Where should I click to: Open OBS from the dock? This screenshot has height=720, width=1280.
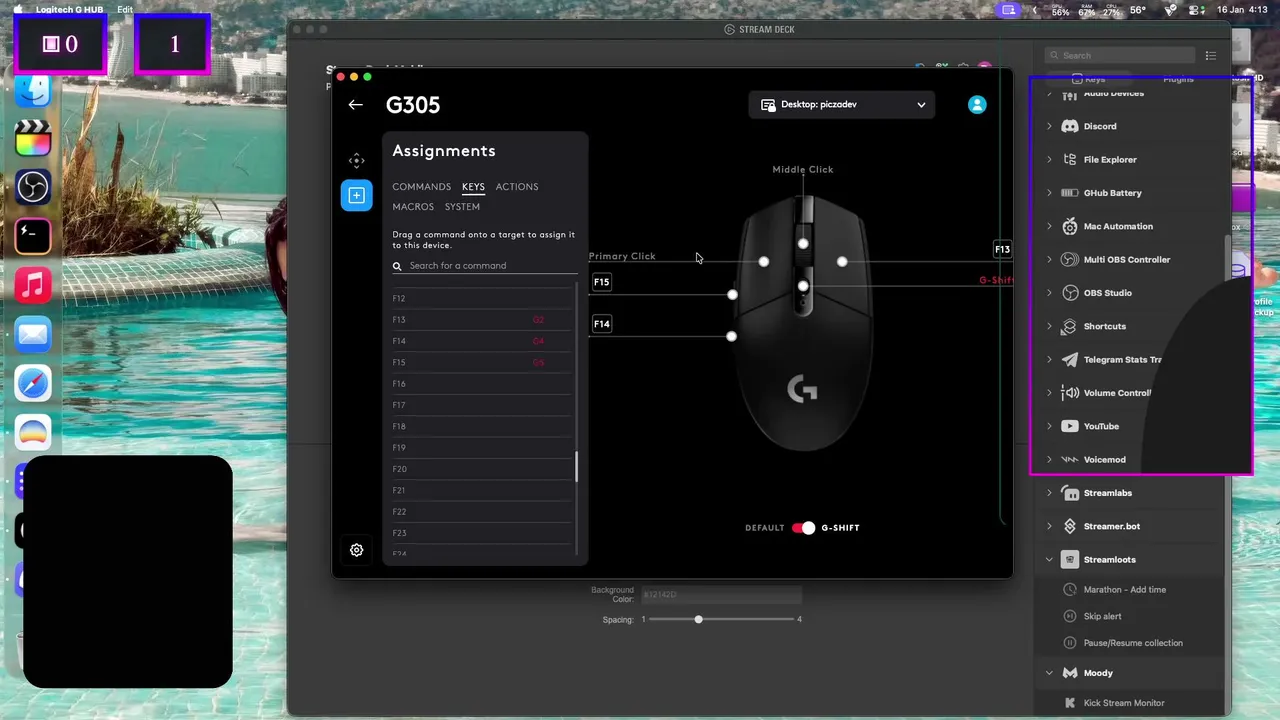click(33, 188)
